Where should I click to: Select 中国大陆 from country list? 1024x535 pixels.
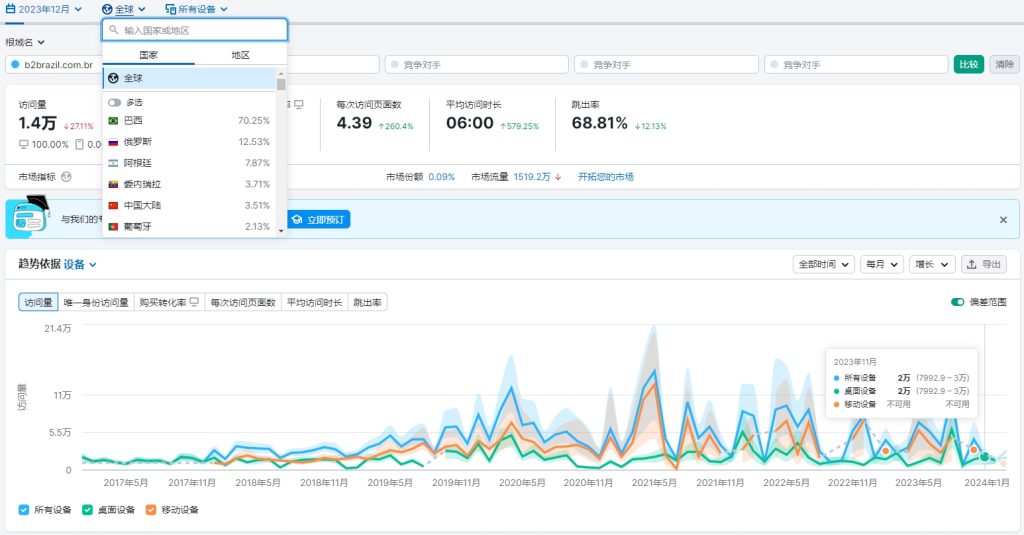point(189,205)
